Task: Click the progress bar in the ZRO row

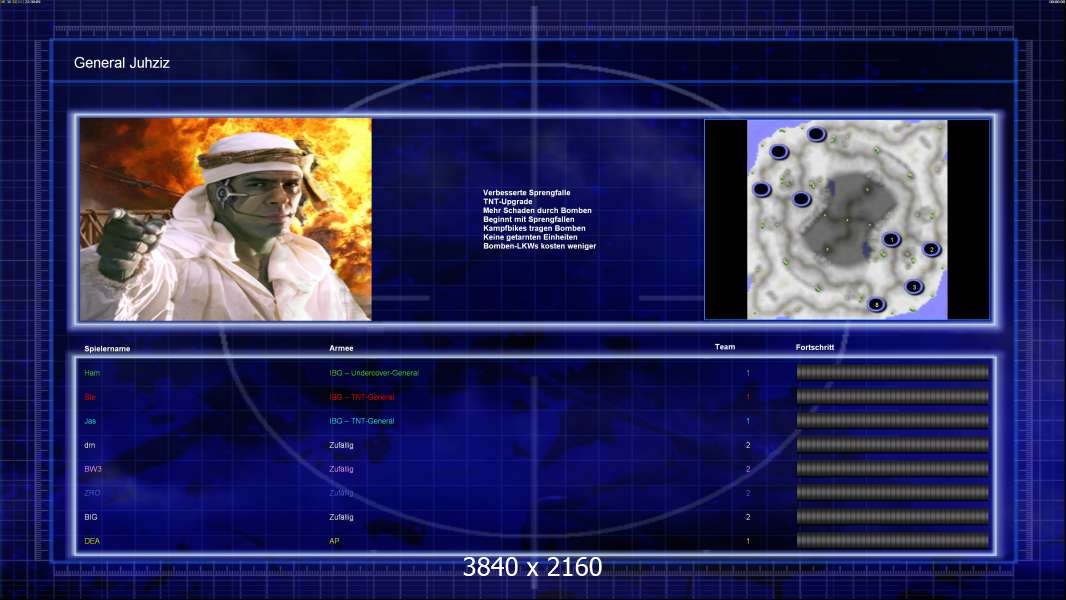Action: 893,493
